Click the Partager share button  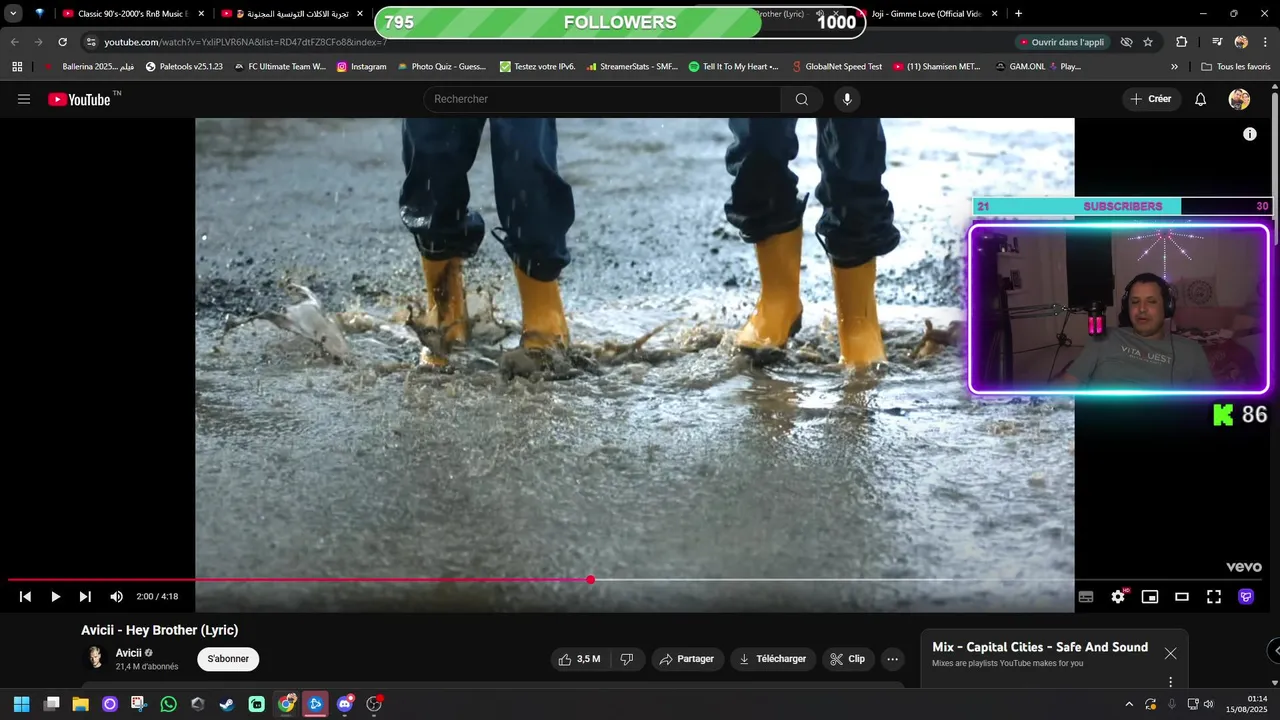[687, 659]
